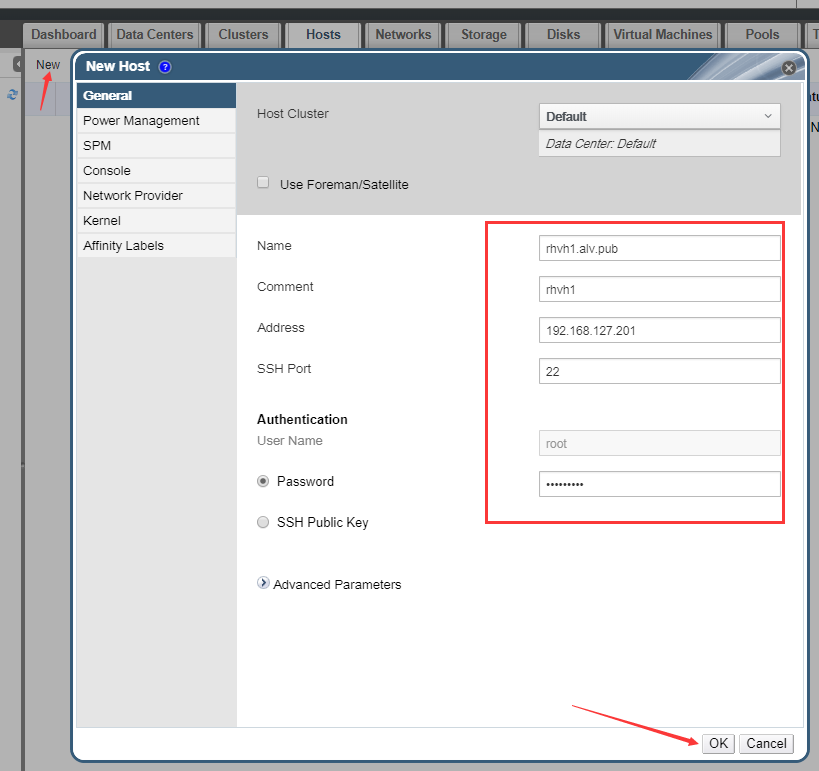Switch to Virtual Machines tab
Screen dimensions: 819x771
[x=663, y=35]
